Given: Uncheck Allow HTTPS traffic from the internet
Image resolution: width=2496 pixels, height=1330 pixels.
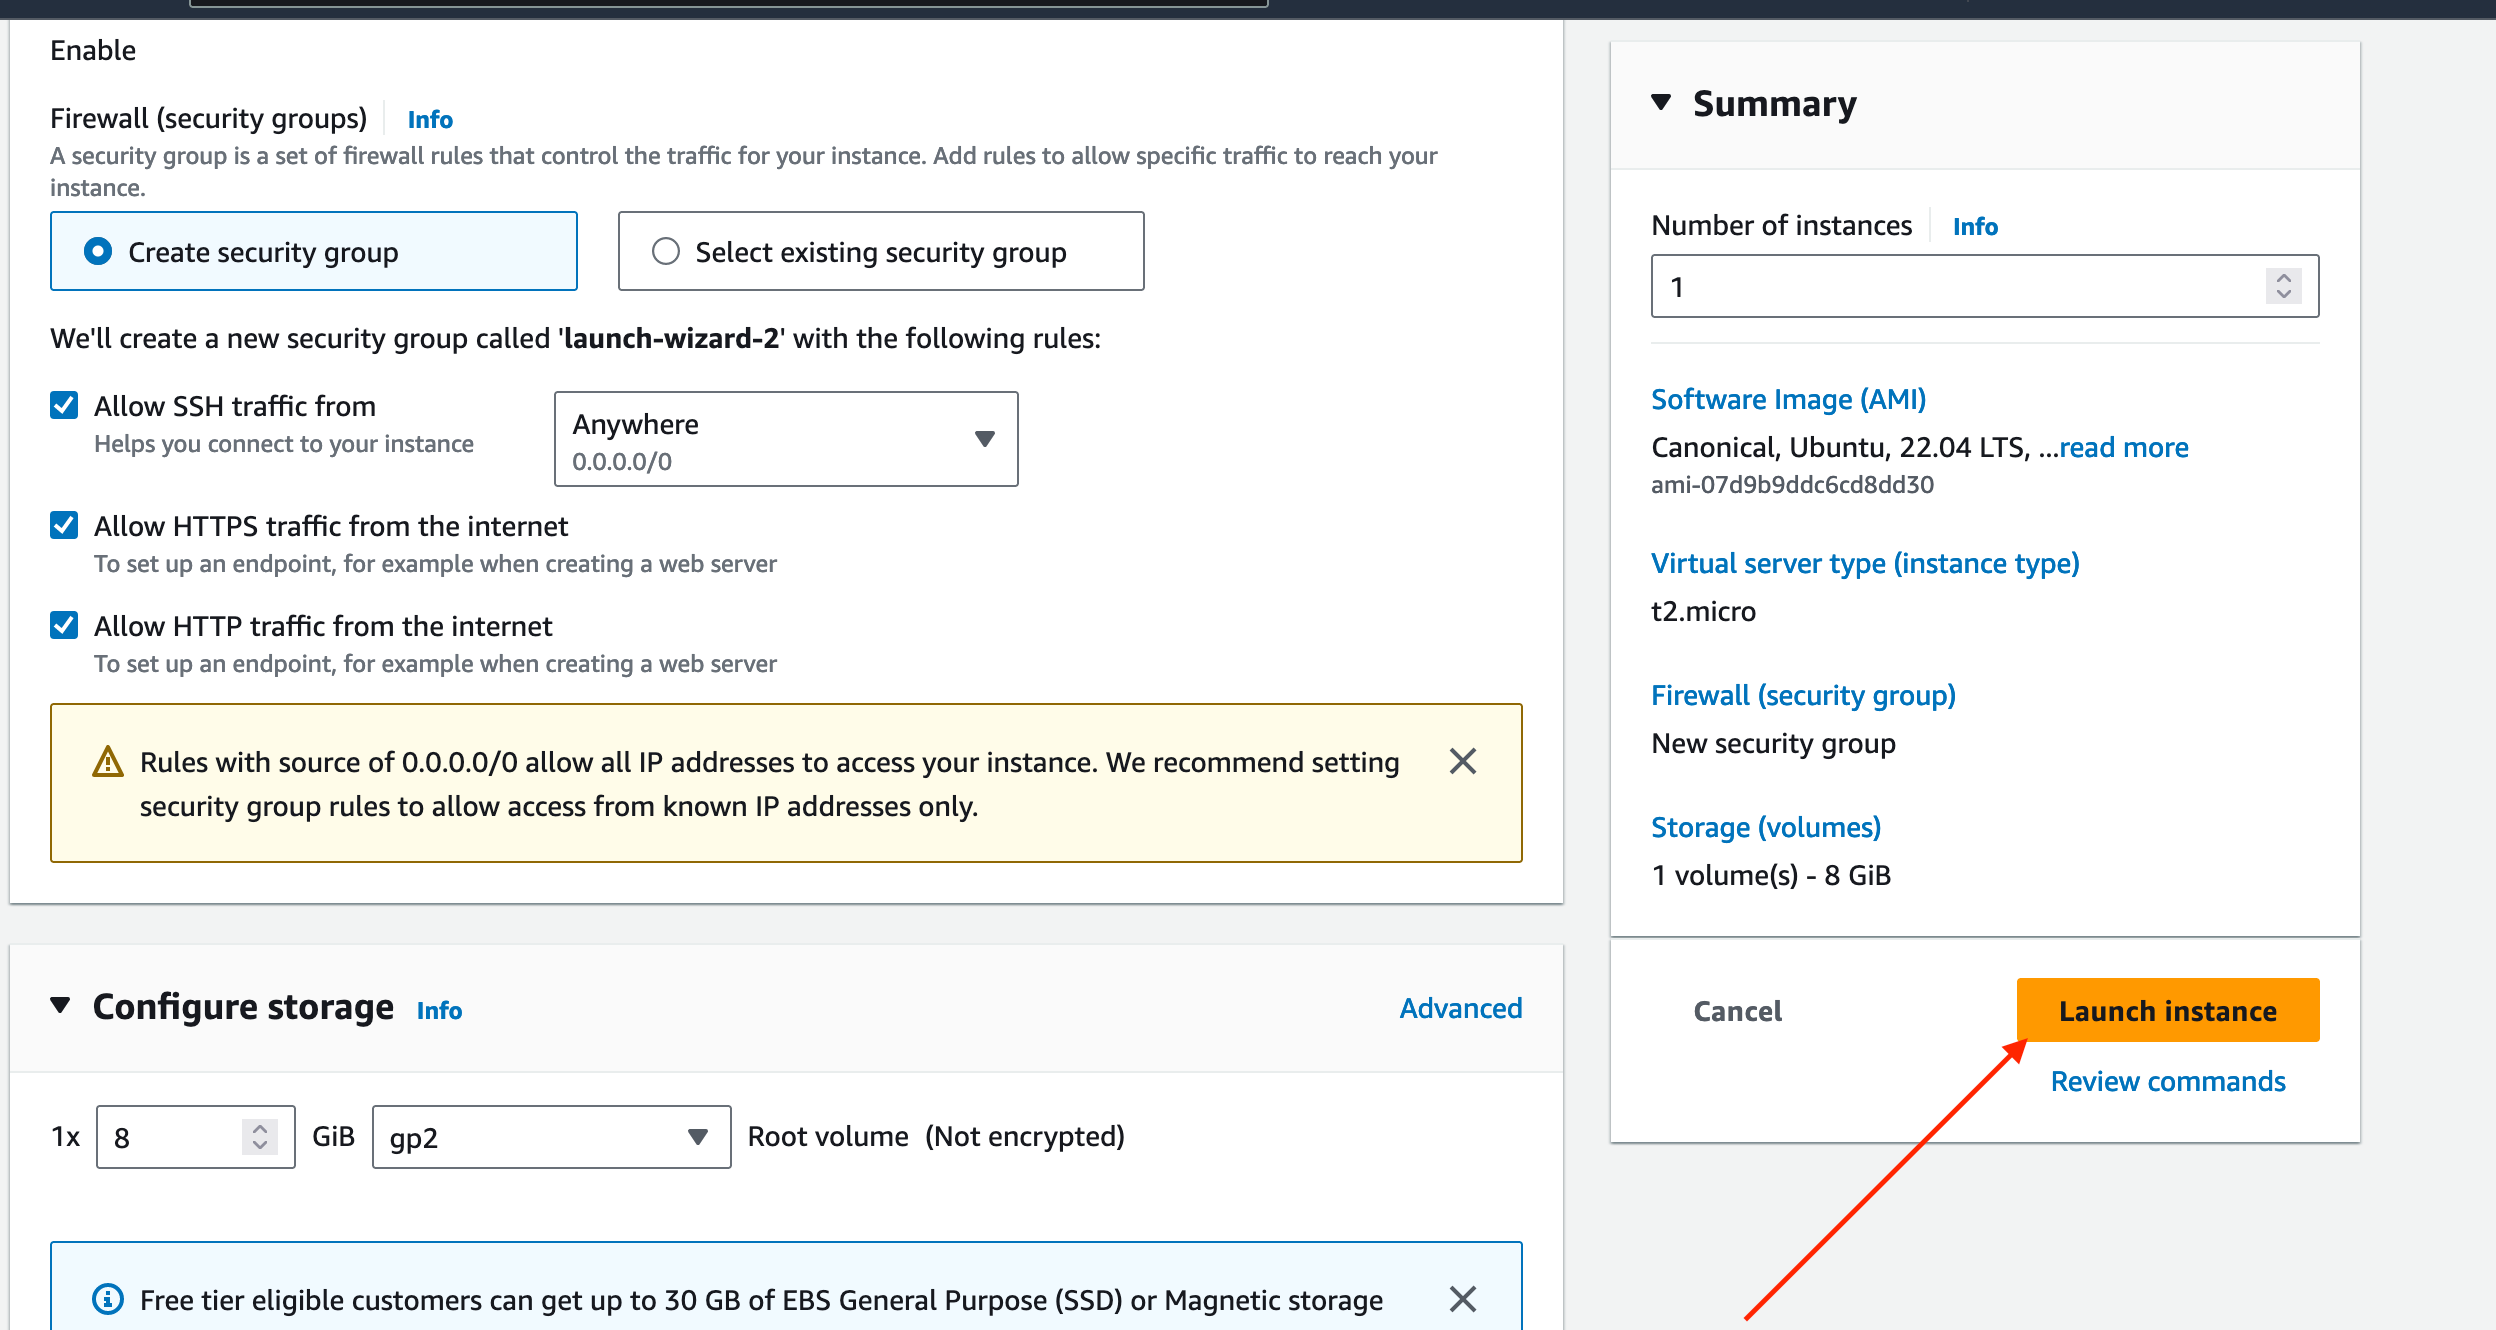Looking at the screenshot, I should coord(65,526).
